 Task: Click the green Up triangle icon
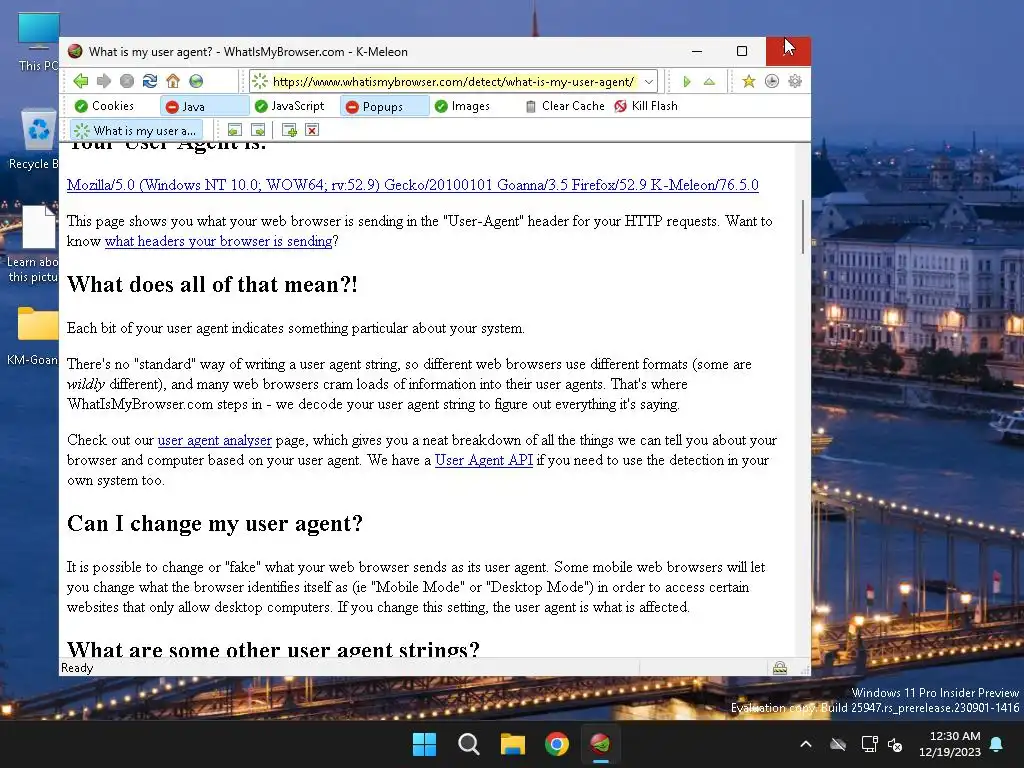[x=709, y=82]
